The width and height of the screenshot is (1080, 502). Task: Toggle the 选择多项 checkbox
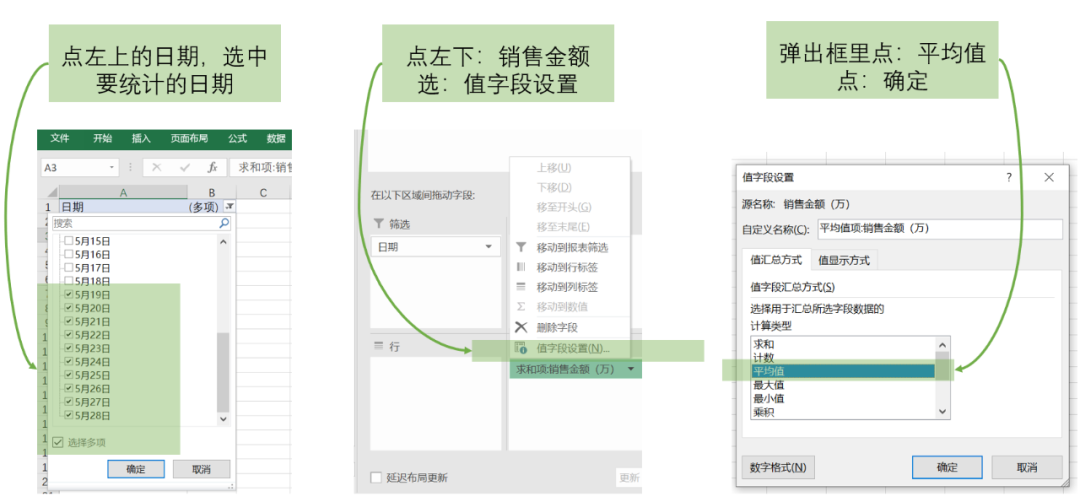(x=58, y=442)
